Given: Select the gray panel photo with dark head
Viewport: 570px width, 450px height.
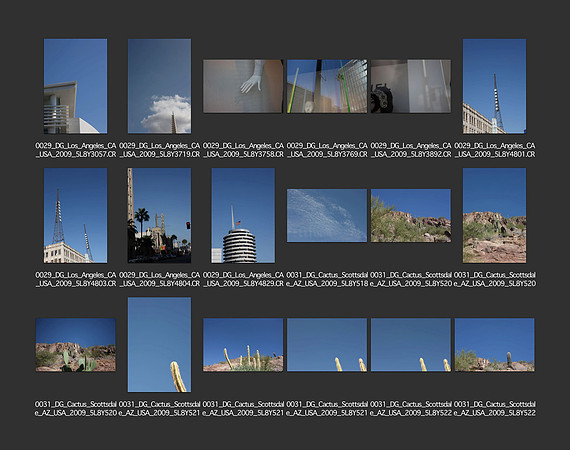Looking at the screenshot, I should (411, 86).
